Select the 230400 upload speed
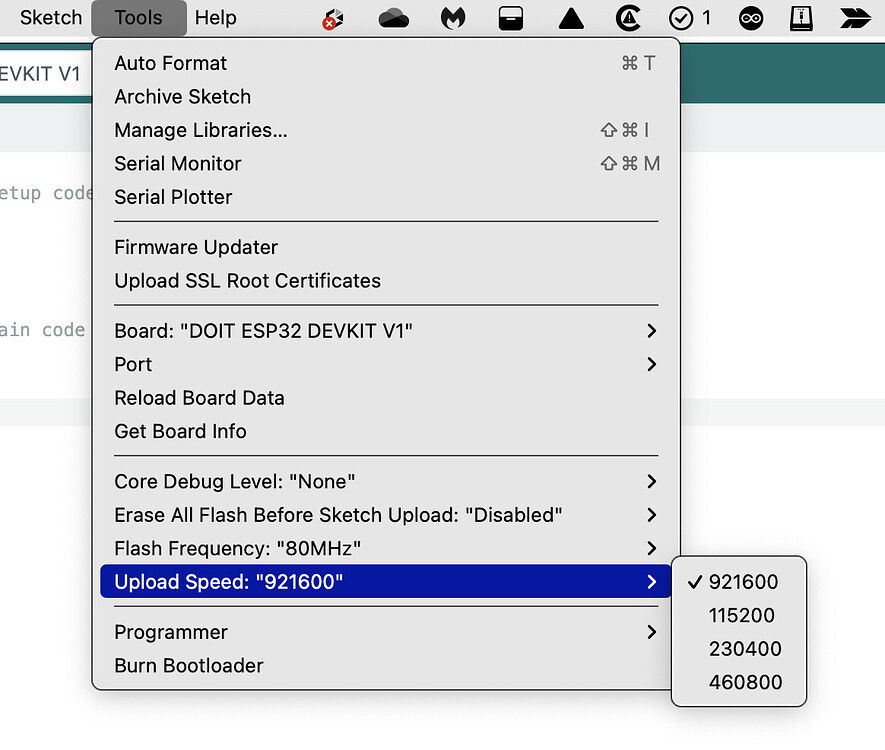Screen dimensions: 885x750 (x=741, y=649)
